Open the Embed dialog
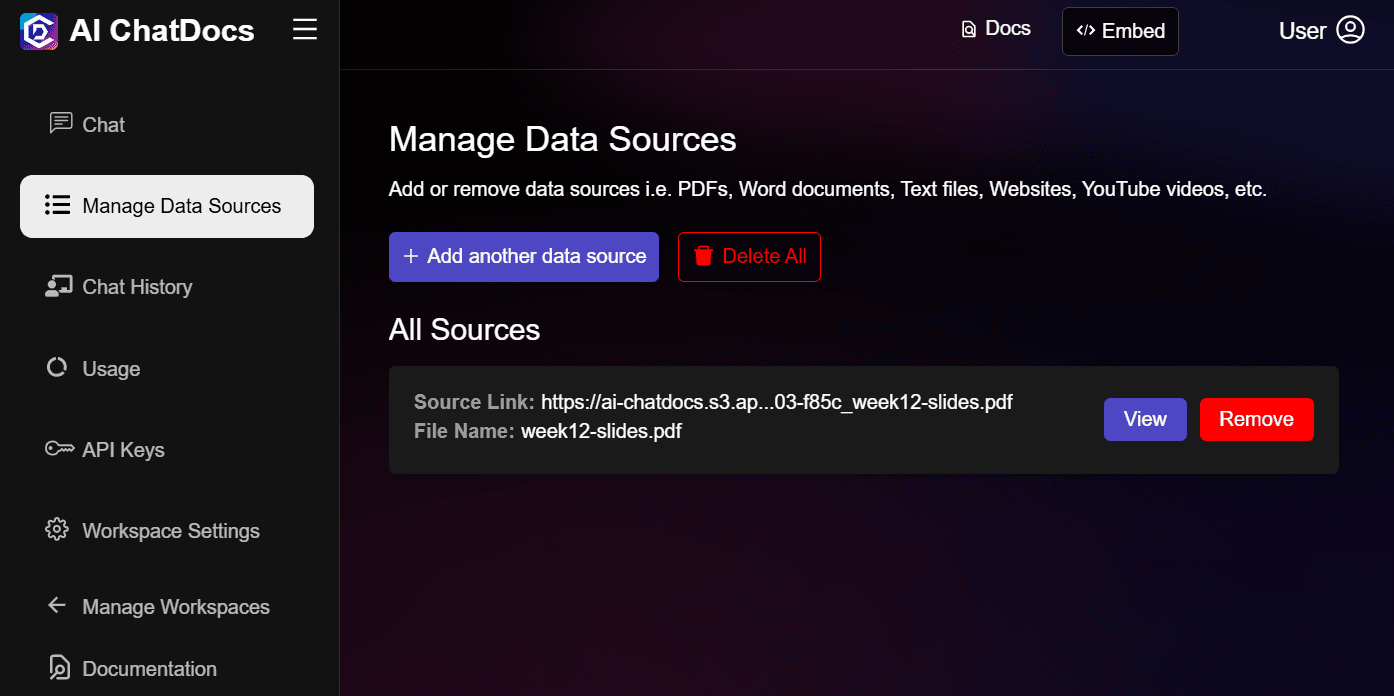 (1120, 31)
